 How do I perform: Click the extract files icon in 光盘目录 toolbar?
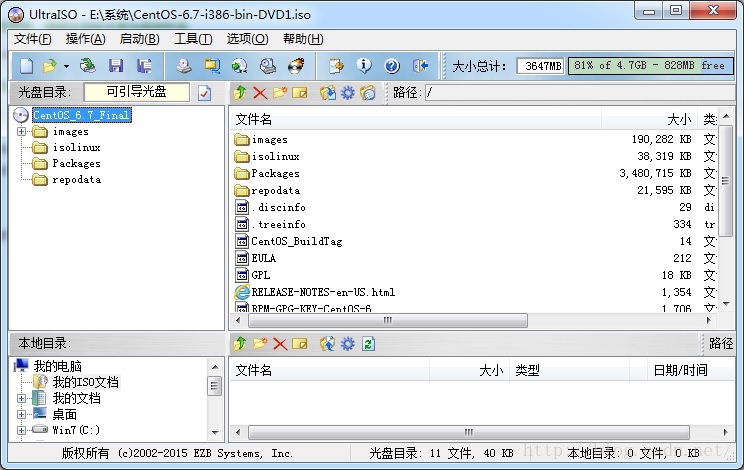tap(327, 92)
